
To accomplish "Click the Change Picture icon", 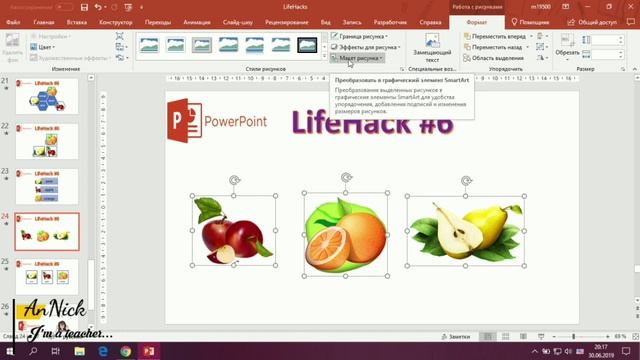I will pos(120,47).
